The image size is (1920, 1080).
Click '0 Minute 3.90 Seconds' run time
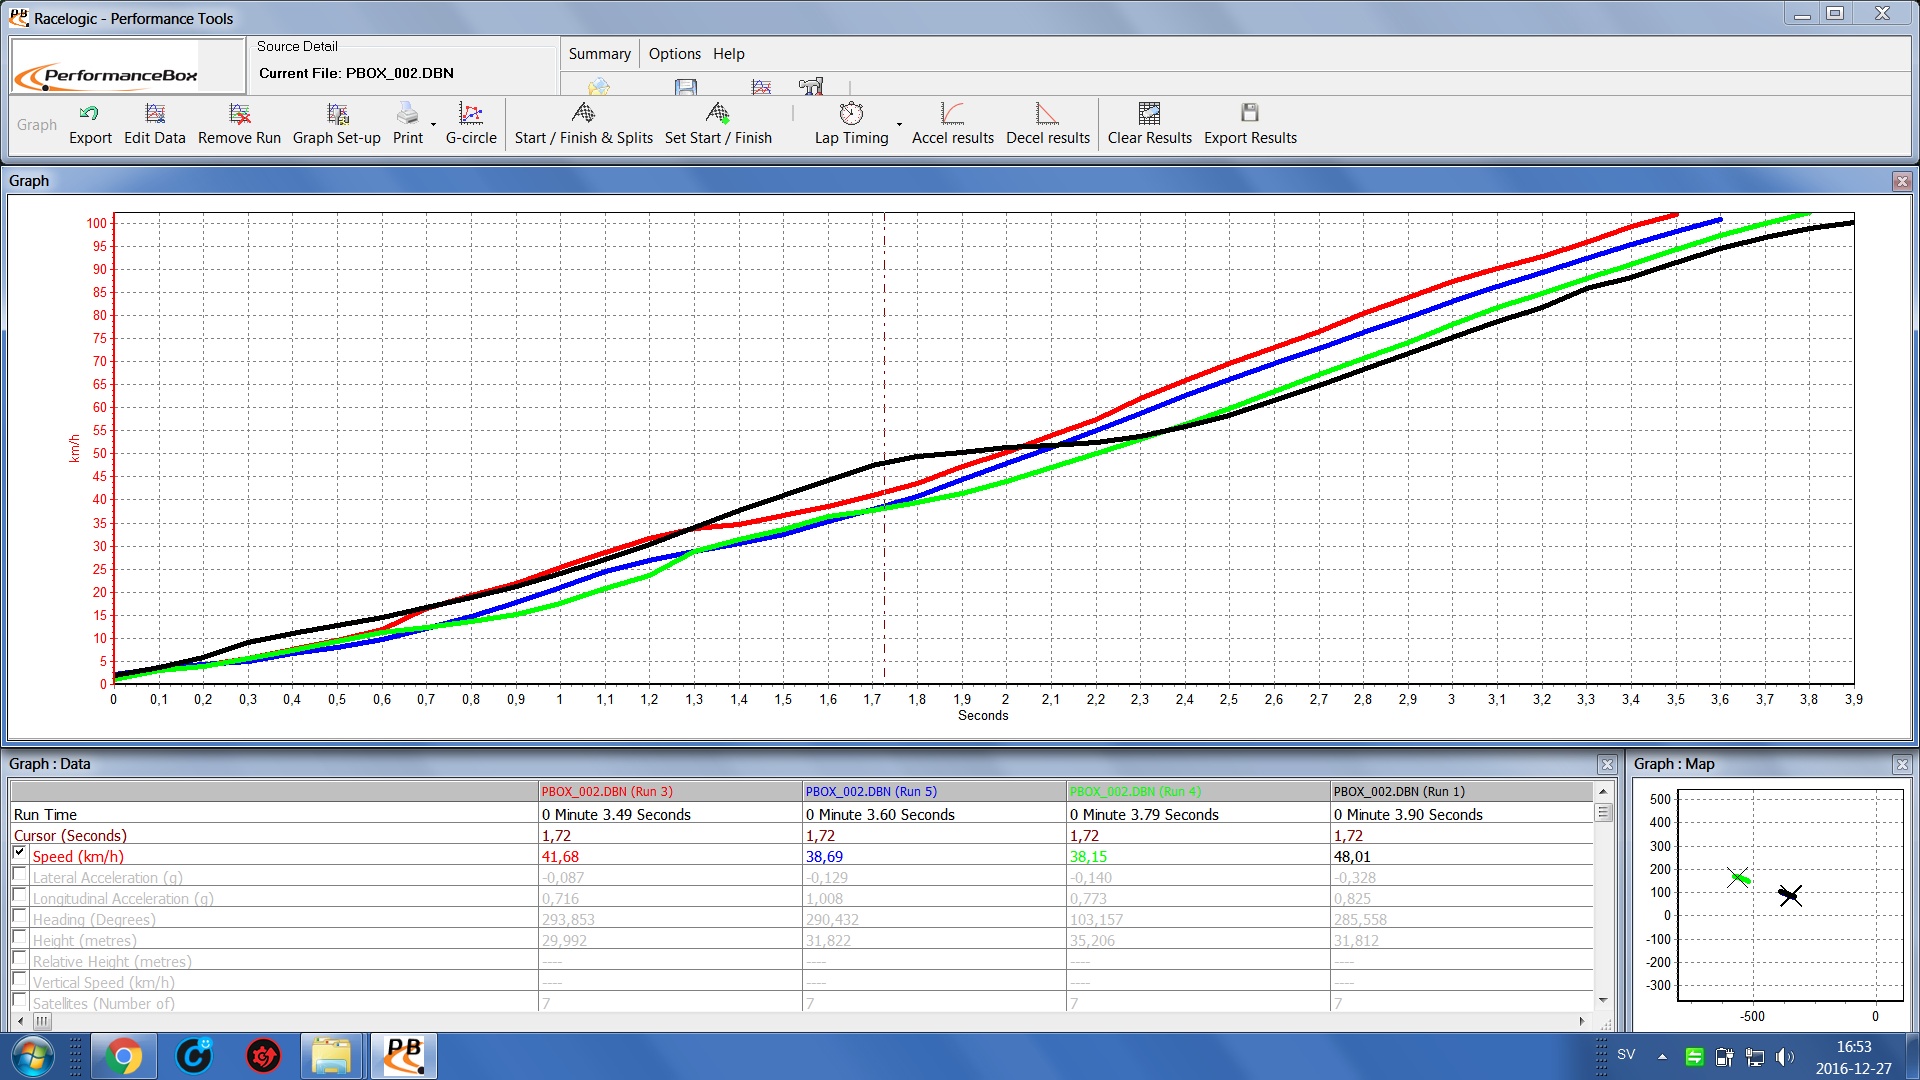pyautogui.click(x=1408, y=815)
